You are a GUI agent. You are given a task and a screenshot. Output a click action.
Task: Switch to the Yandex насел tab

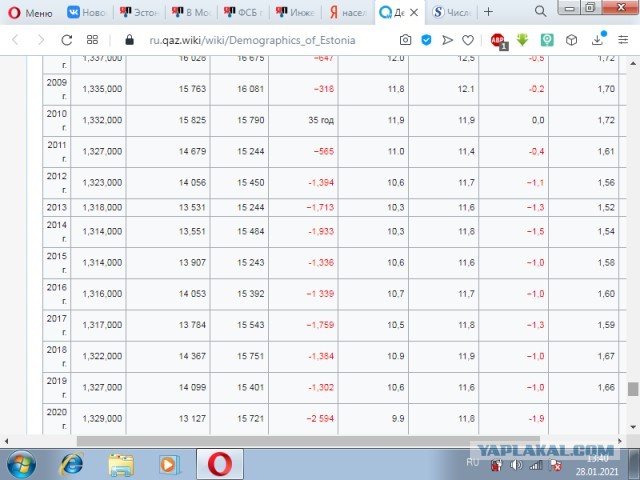point(348,13)
